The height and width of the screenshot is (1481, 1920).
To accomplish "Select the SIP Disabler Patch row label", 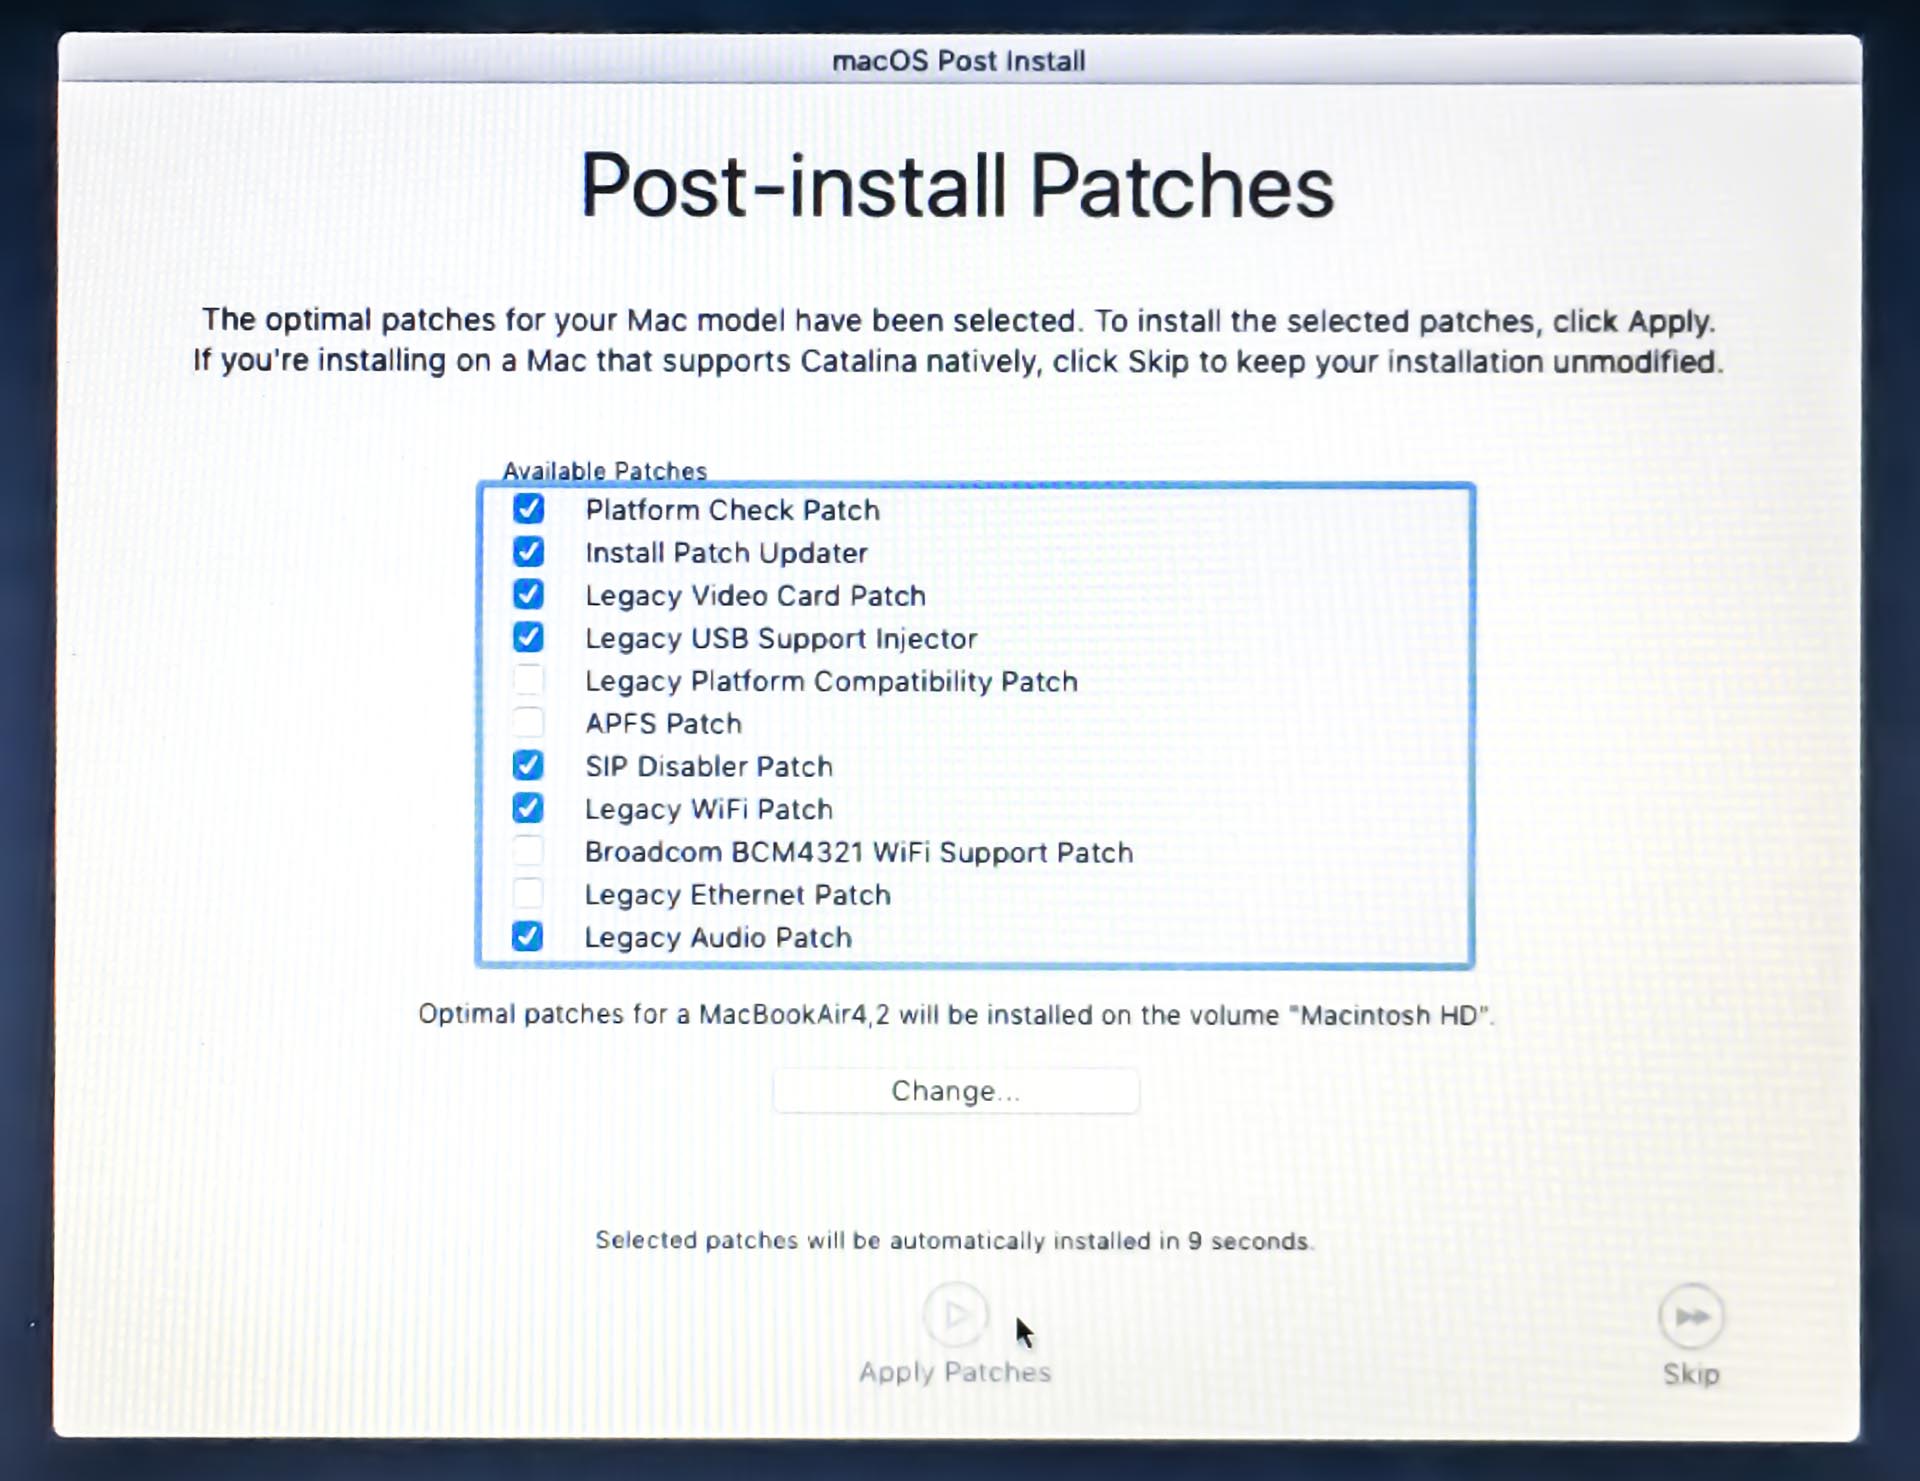I will (708, 766).
